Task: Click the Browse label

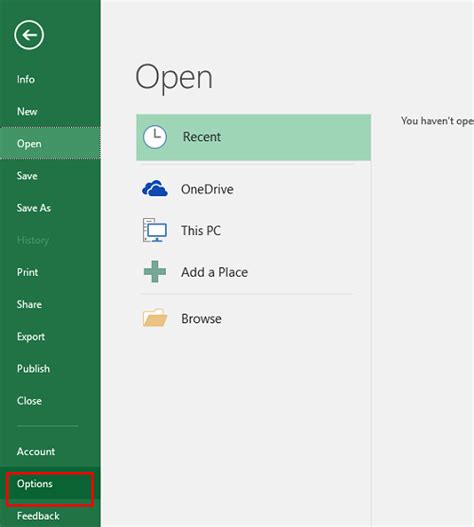Action: tap(201, 319)
